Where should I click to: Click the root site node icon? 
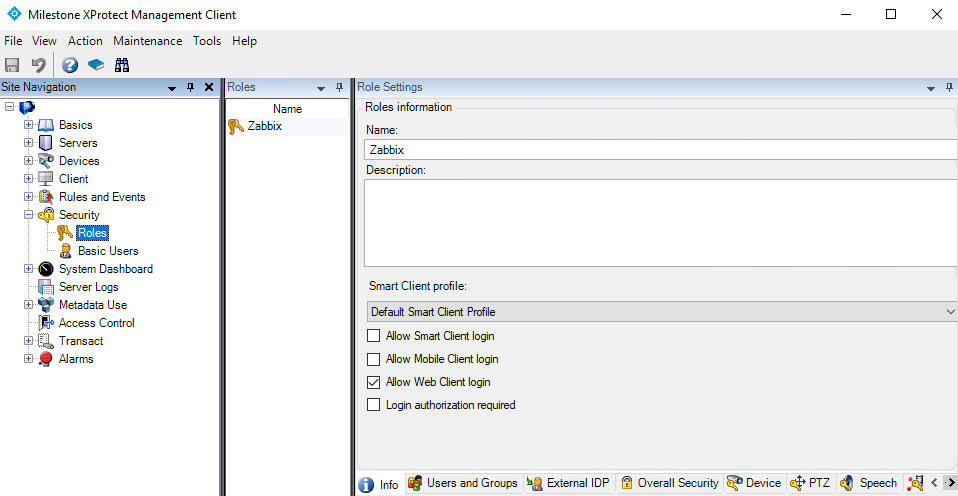[27, 108]
